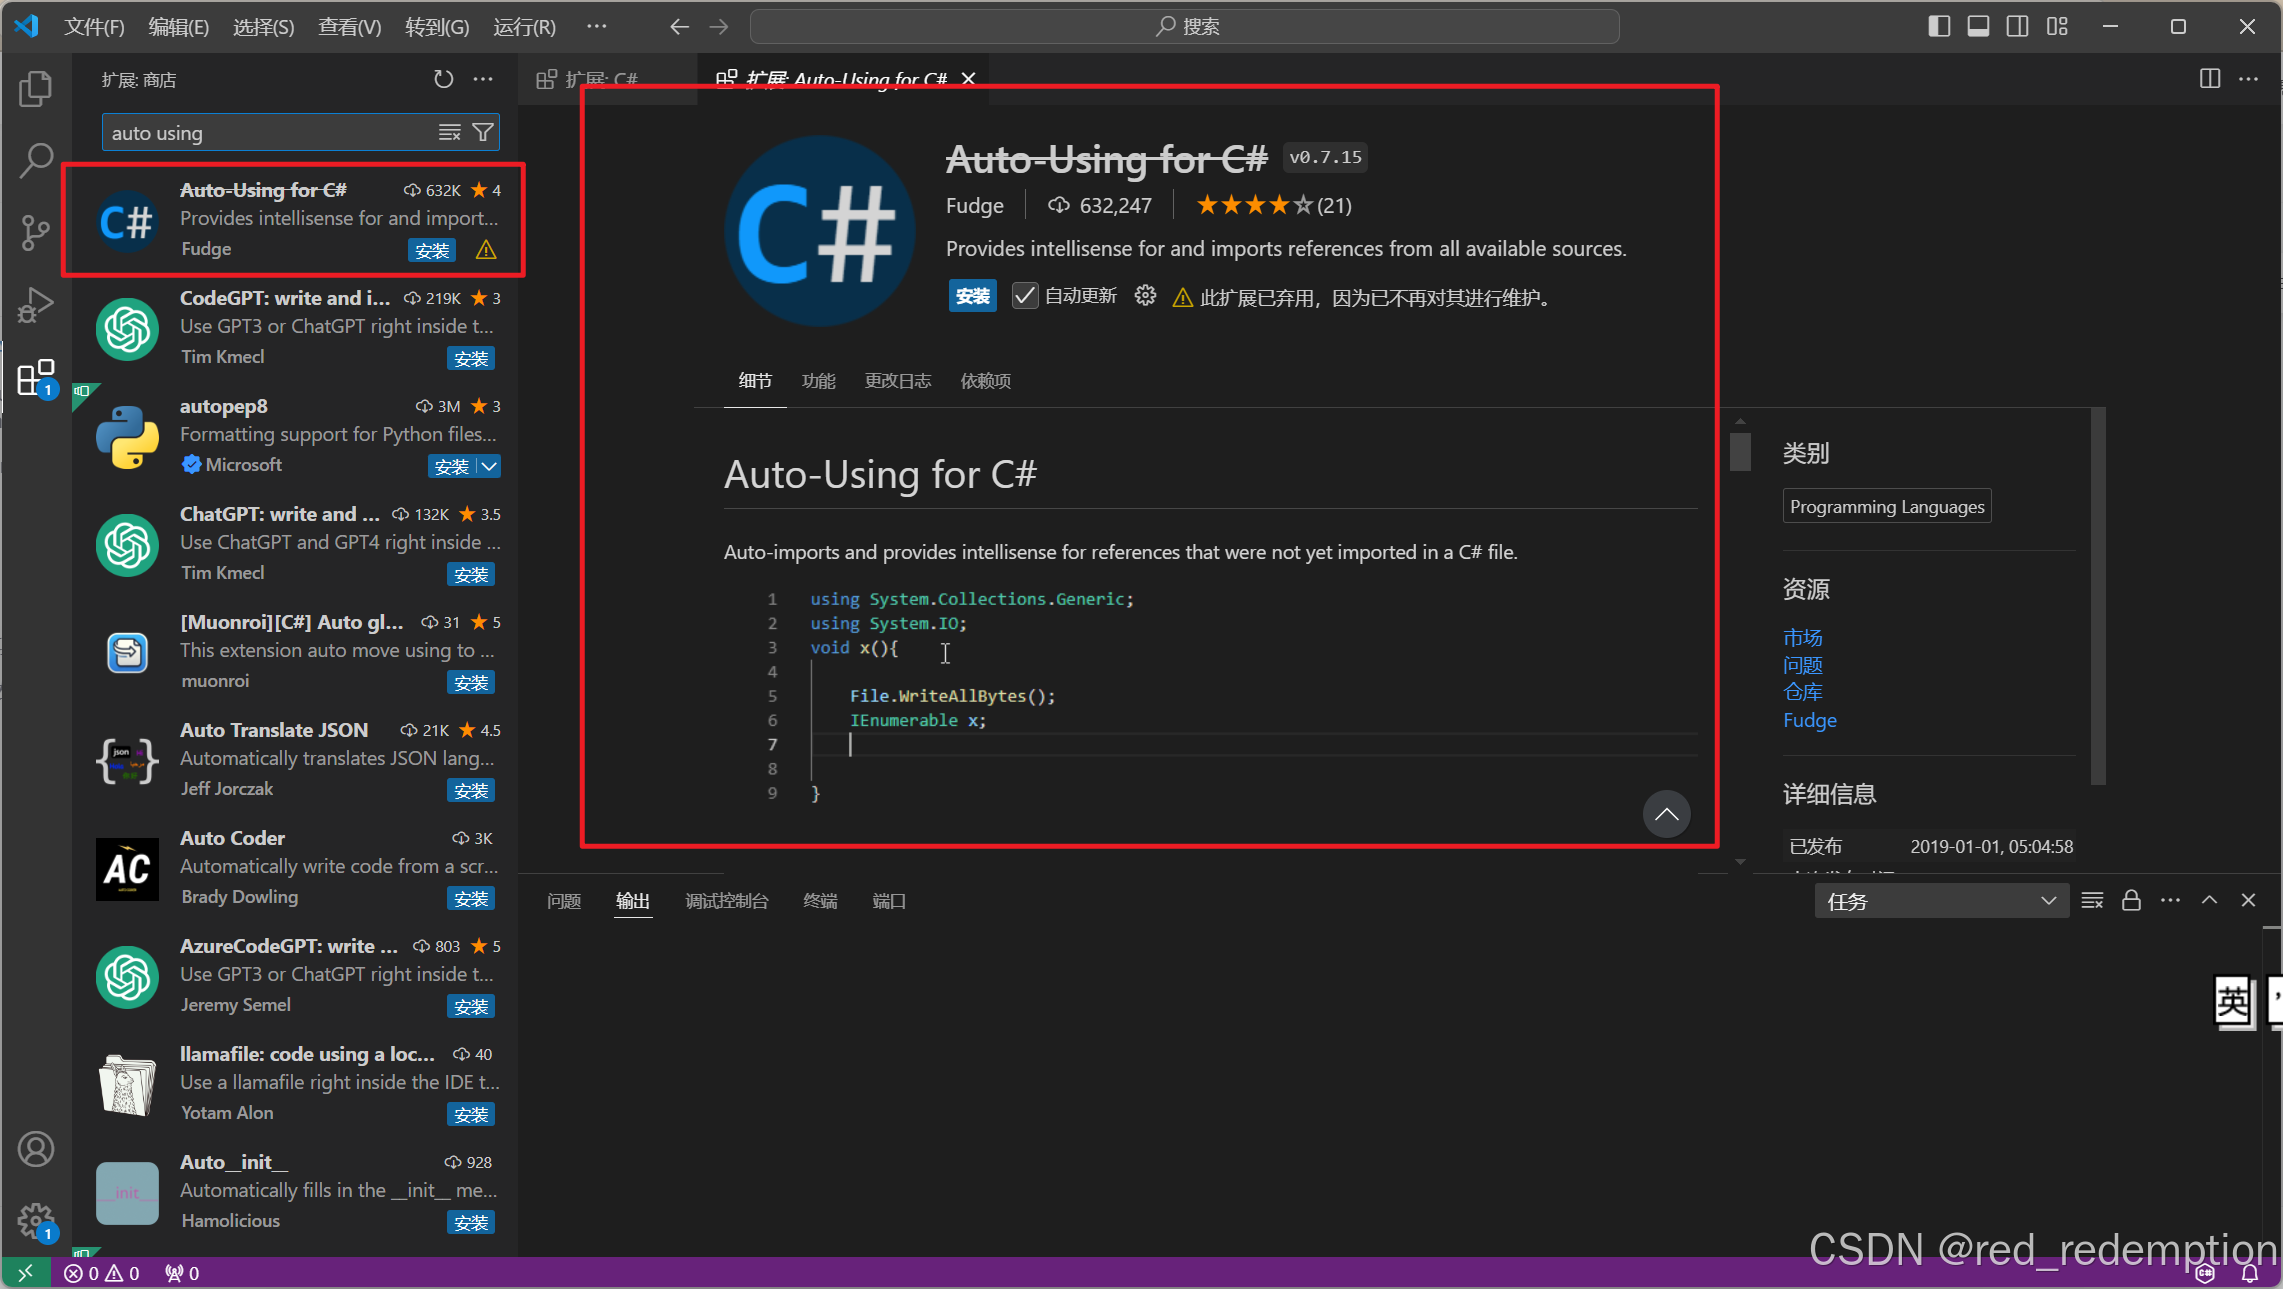Toggle primary side bar visibility
This screenshot has height=1289, width=2283.
tap(1939, 27)
